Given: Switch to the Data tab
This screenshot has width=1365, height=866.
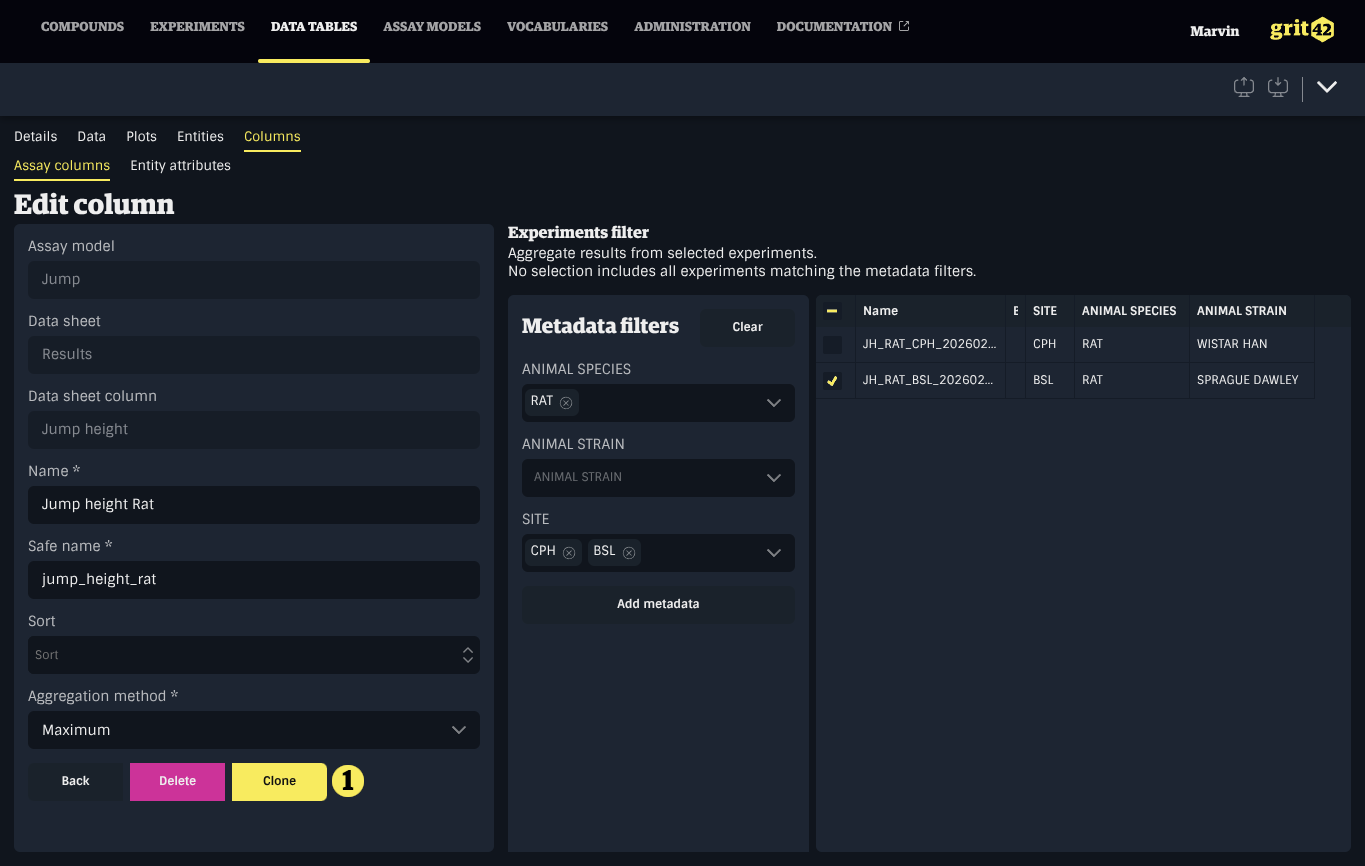Looking at the screenshot, I should pyautogui.click(x=92, y=136).
